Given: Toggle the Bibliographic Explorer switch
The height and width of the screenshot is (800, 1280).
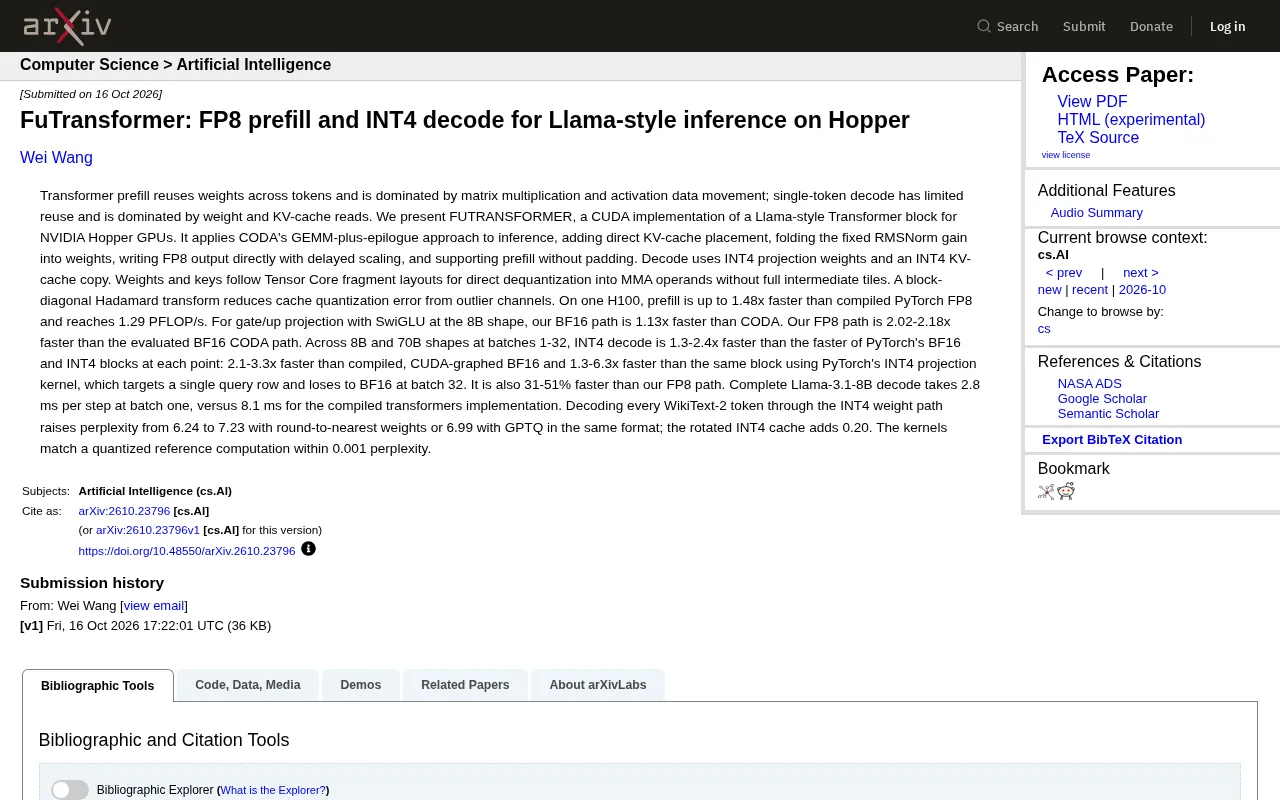Looking at the screenshot, I should pyautogui.click(x=70, y=790).
